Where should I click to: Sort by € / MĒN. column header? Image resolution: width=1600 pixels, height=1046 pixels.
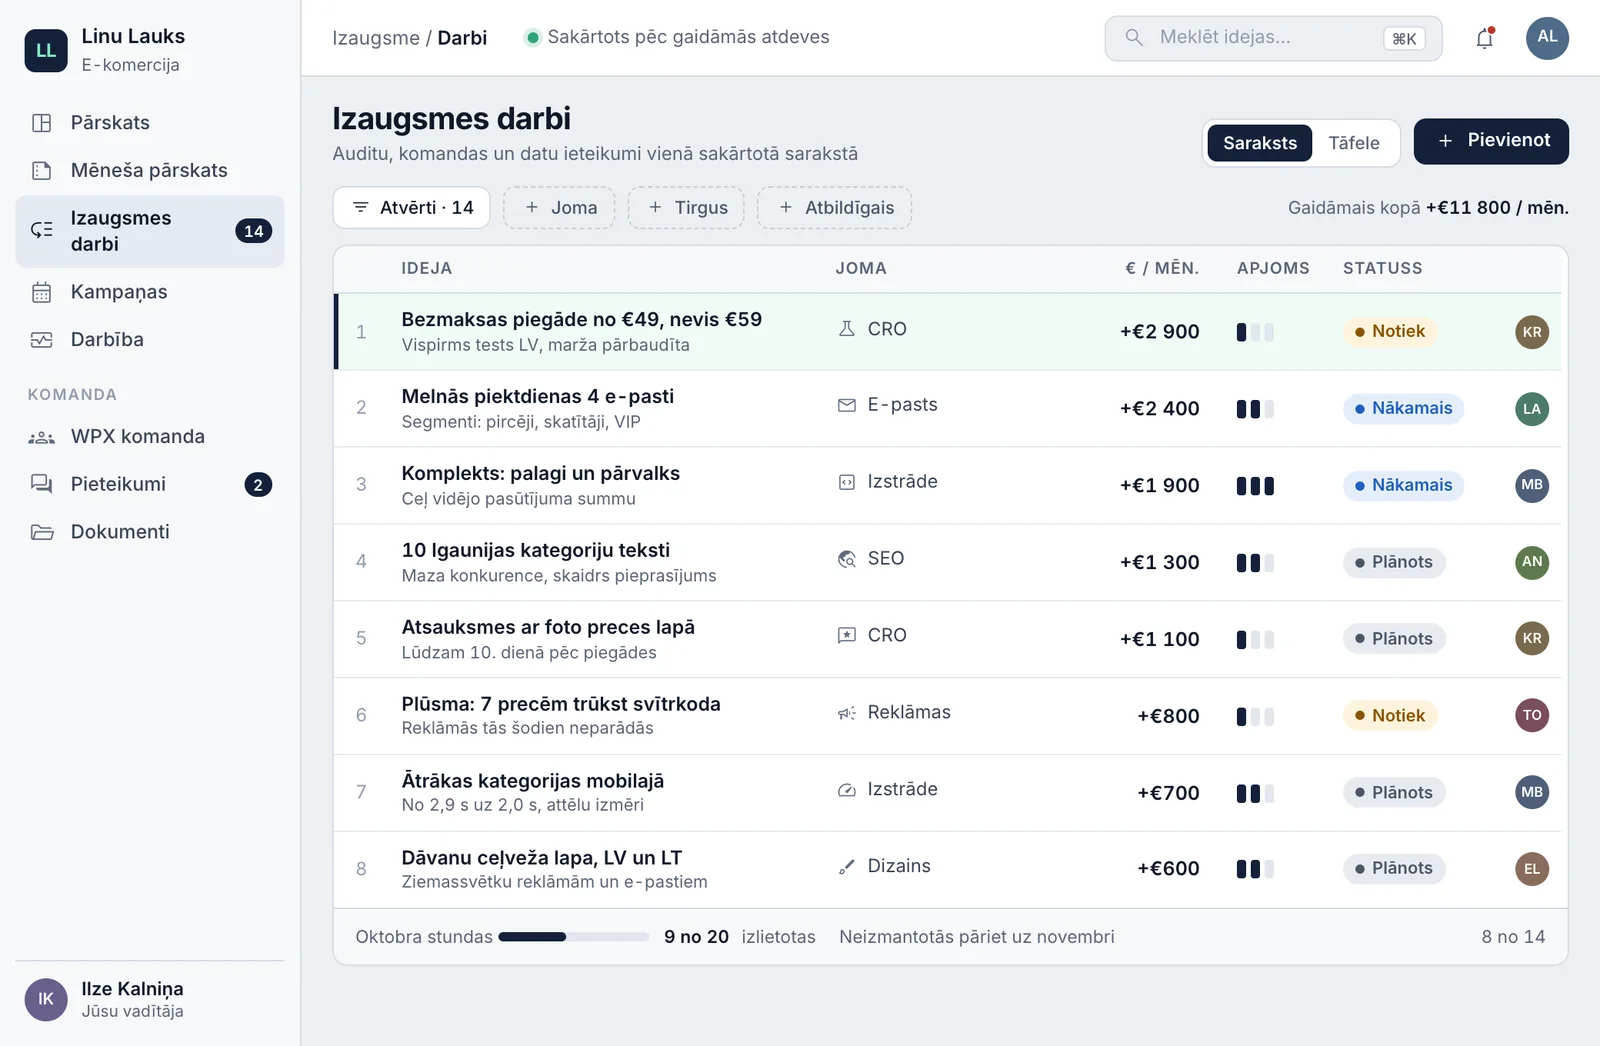tap(1162, 268)
